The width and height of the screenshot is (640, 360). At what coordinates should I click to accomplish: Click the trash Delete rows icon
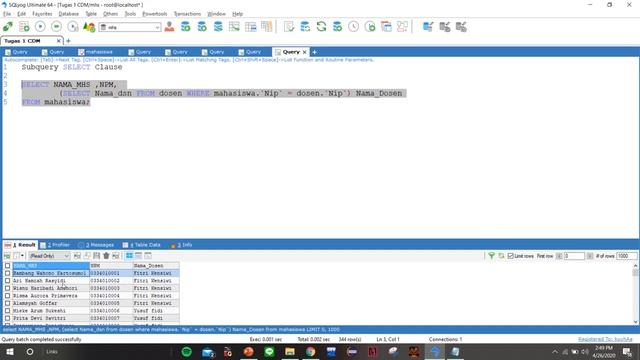pos(106,256)
